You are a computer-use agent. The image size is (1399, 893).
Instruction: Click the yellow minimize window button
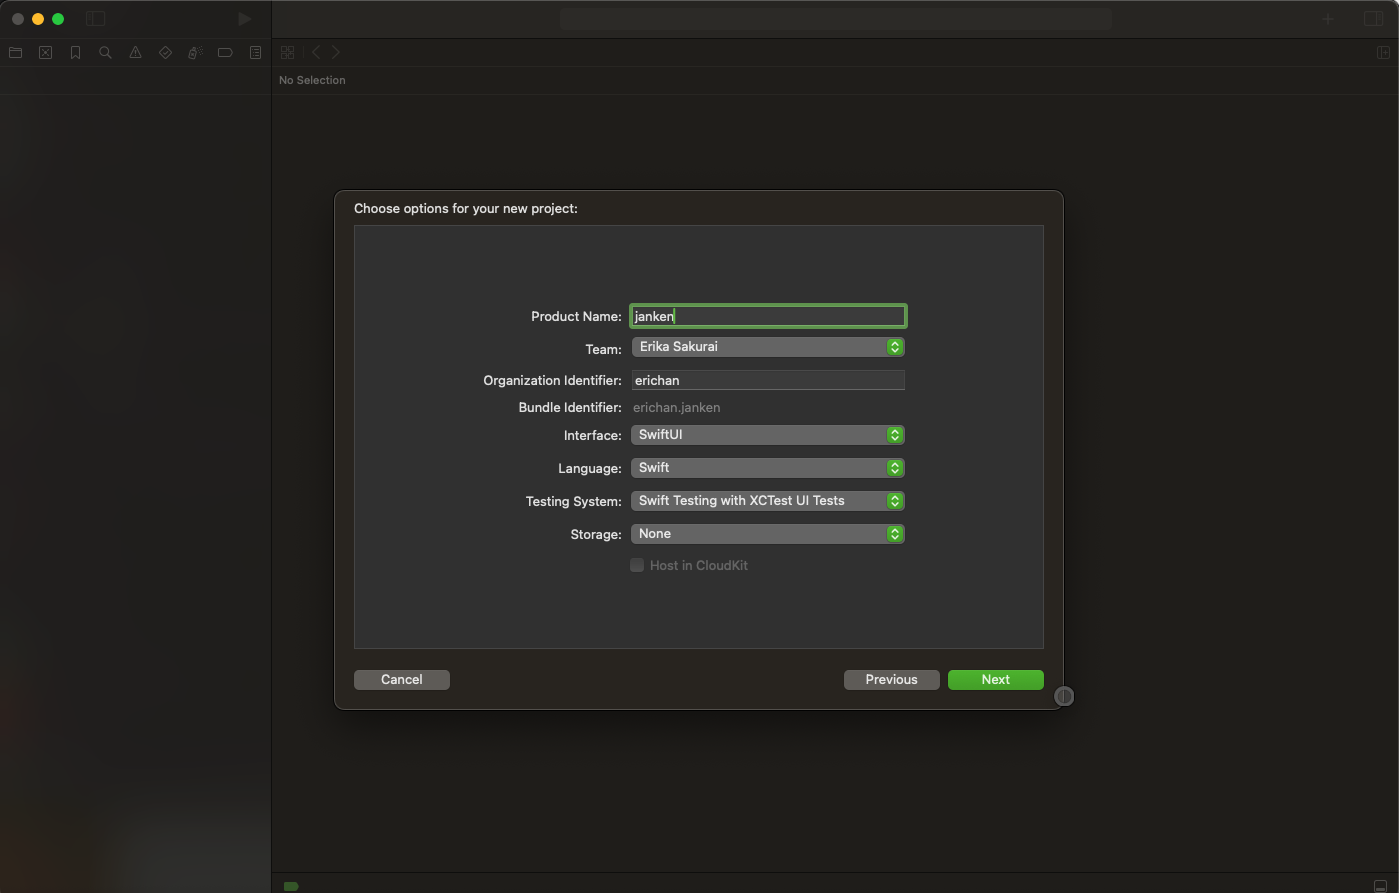pos(38,19)
